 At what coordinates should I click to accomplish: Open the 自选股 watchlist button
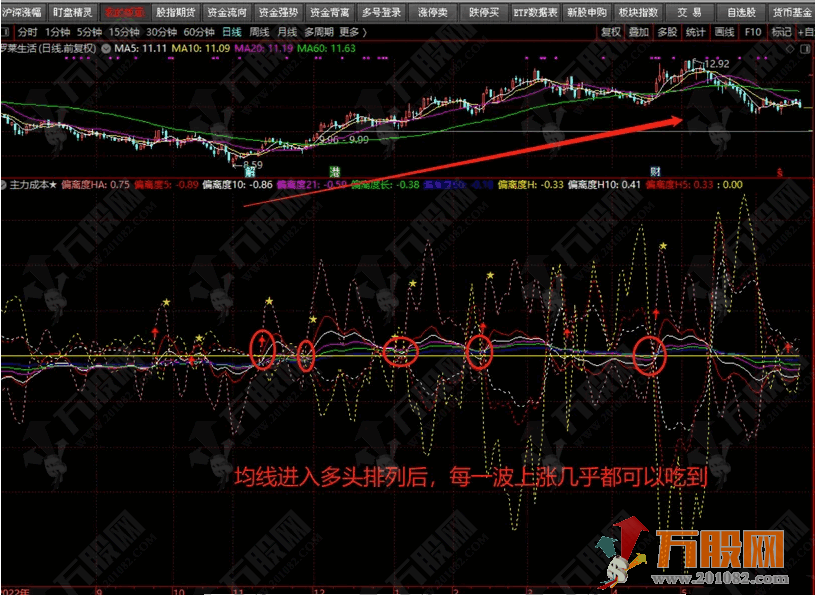pos(741,12)
